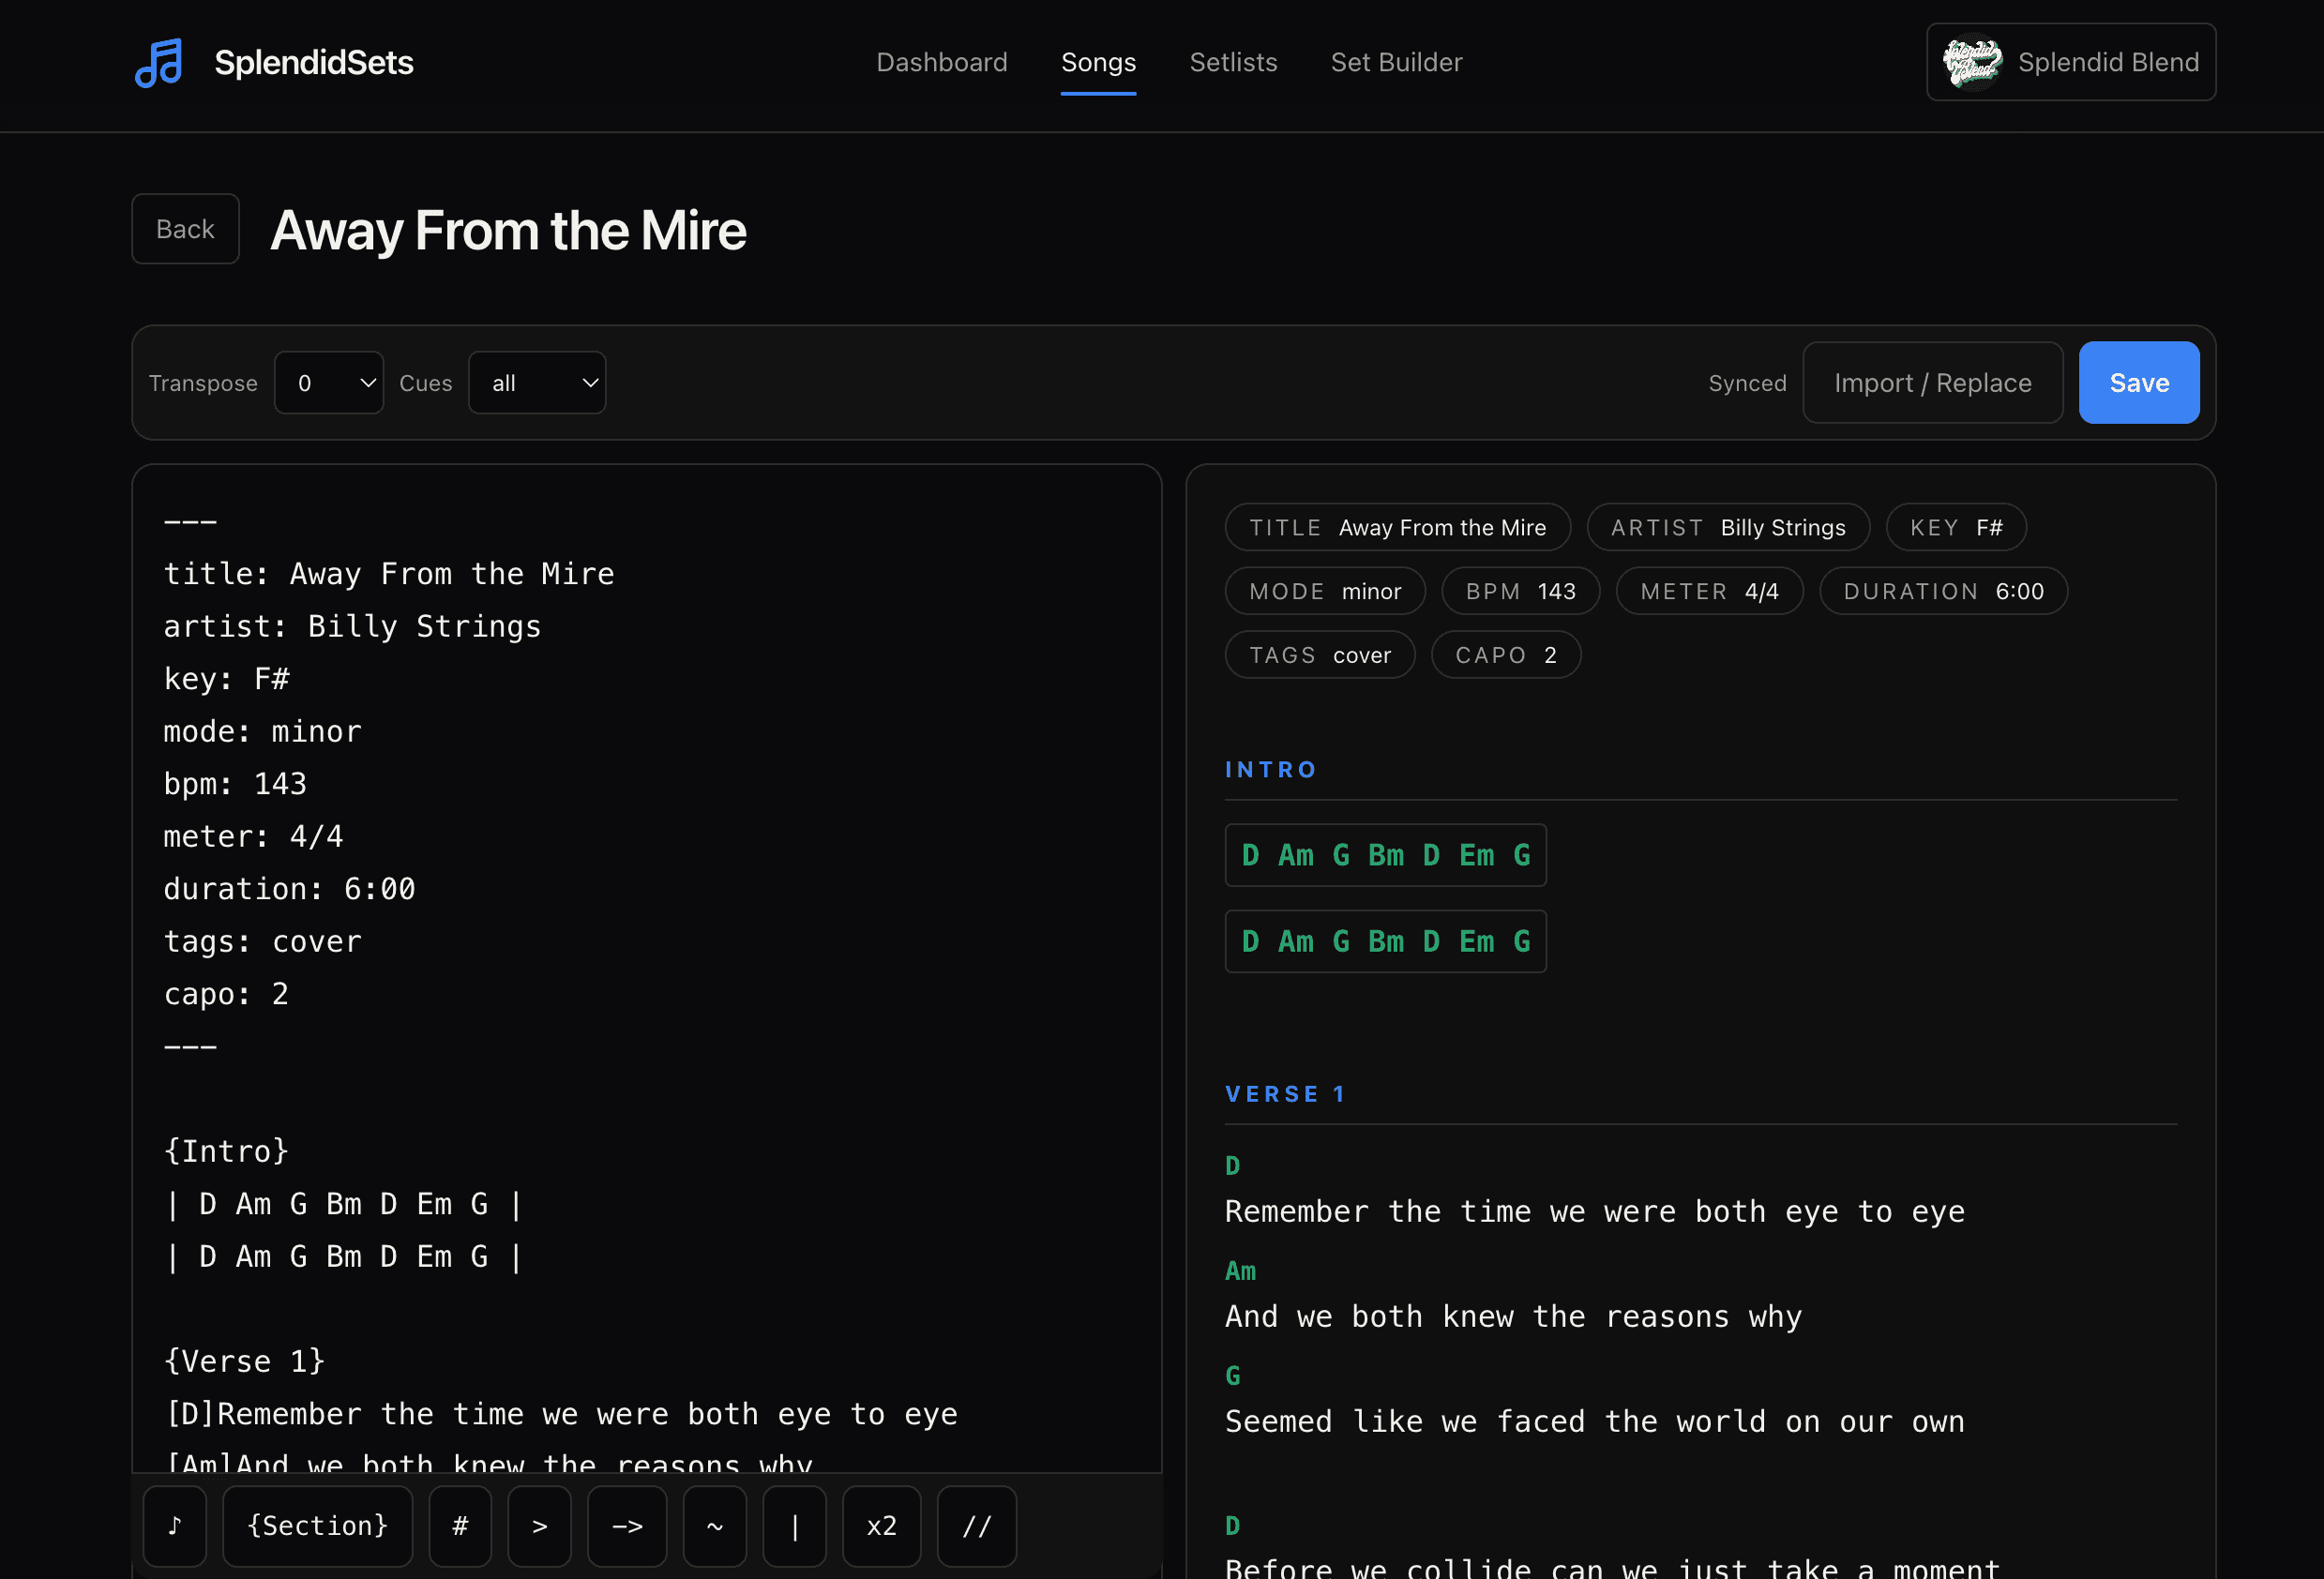Click the SplendidSets brand name
Screen dimensions: 2324x1579
coord(314,63)
